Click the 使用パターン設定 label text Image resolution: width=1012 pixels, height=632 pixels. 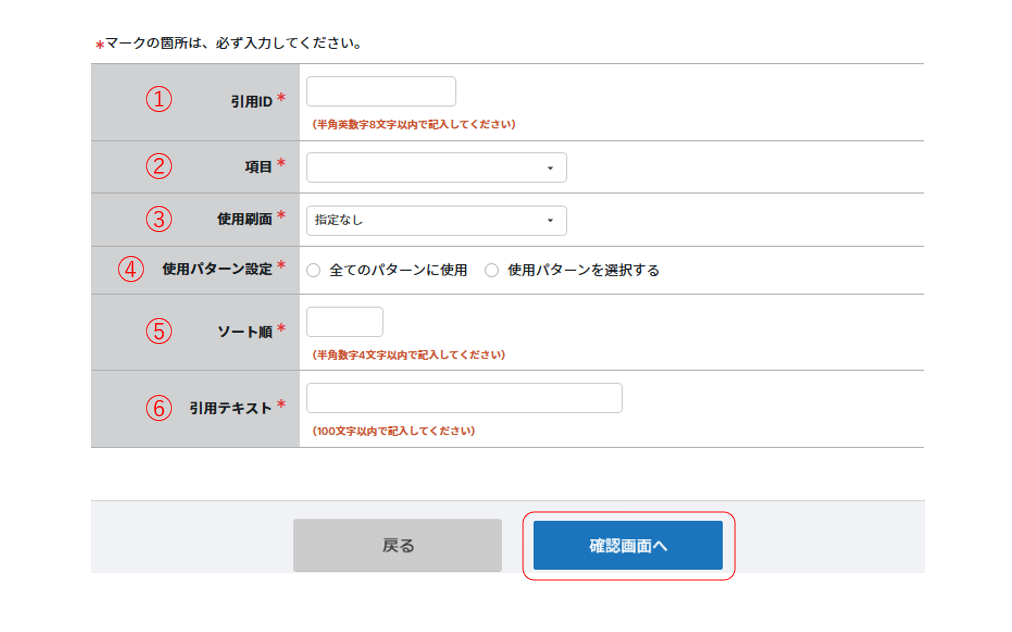217,269
